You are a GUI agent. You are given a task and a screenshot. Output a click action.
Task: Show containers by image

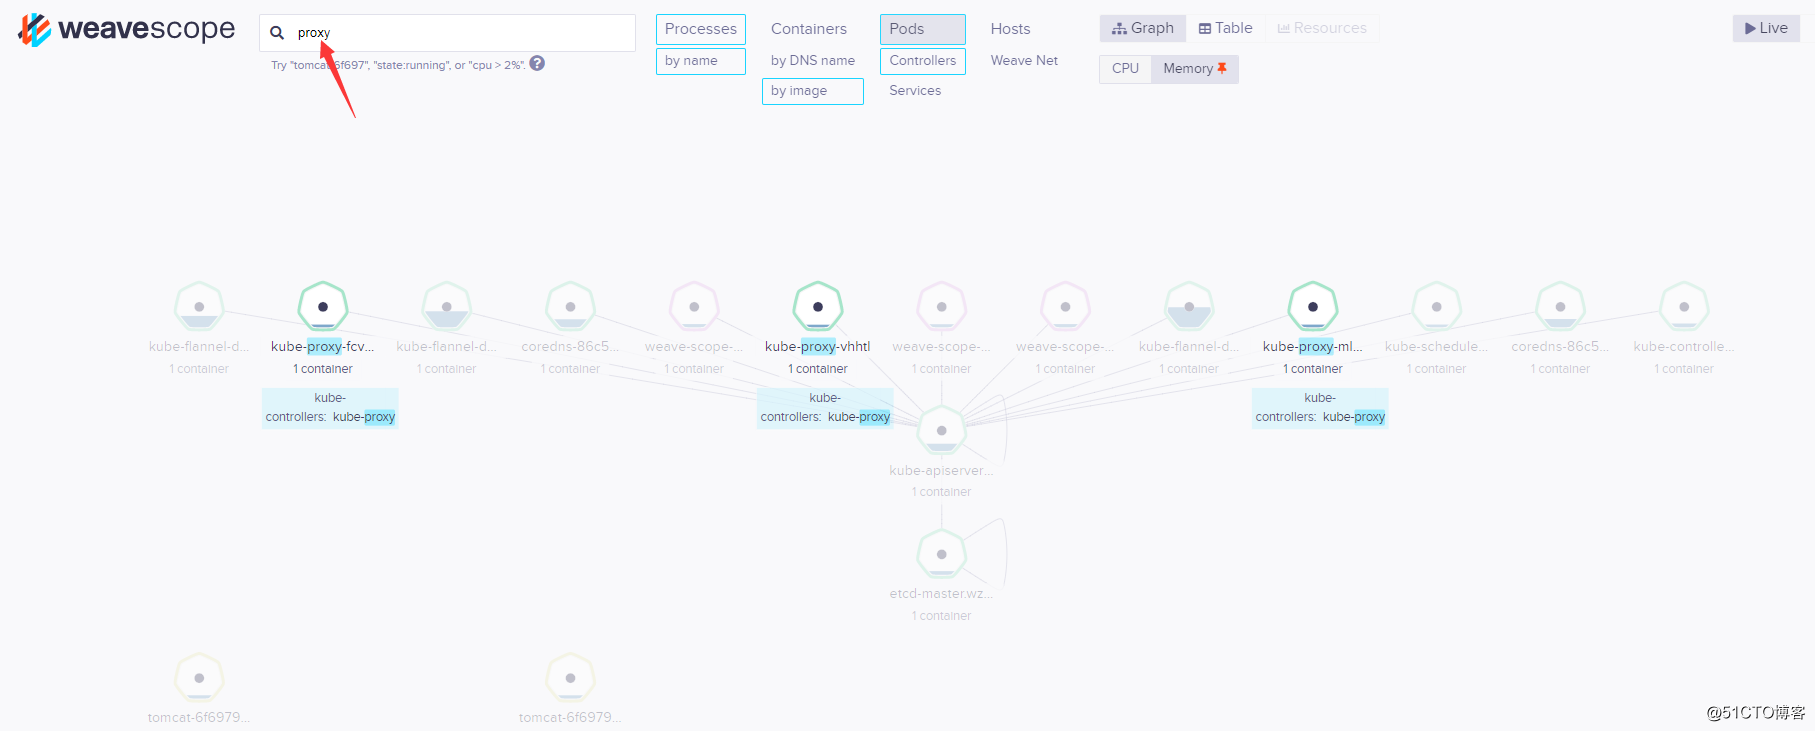click(x=813, y=91)
